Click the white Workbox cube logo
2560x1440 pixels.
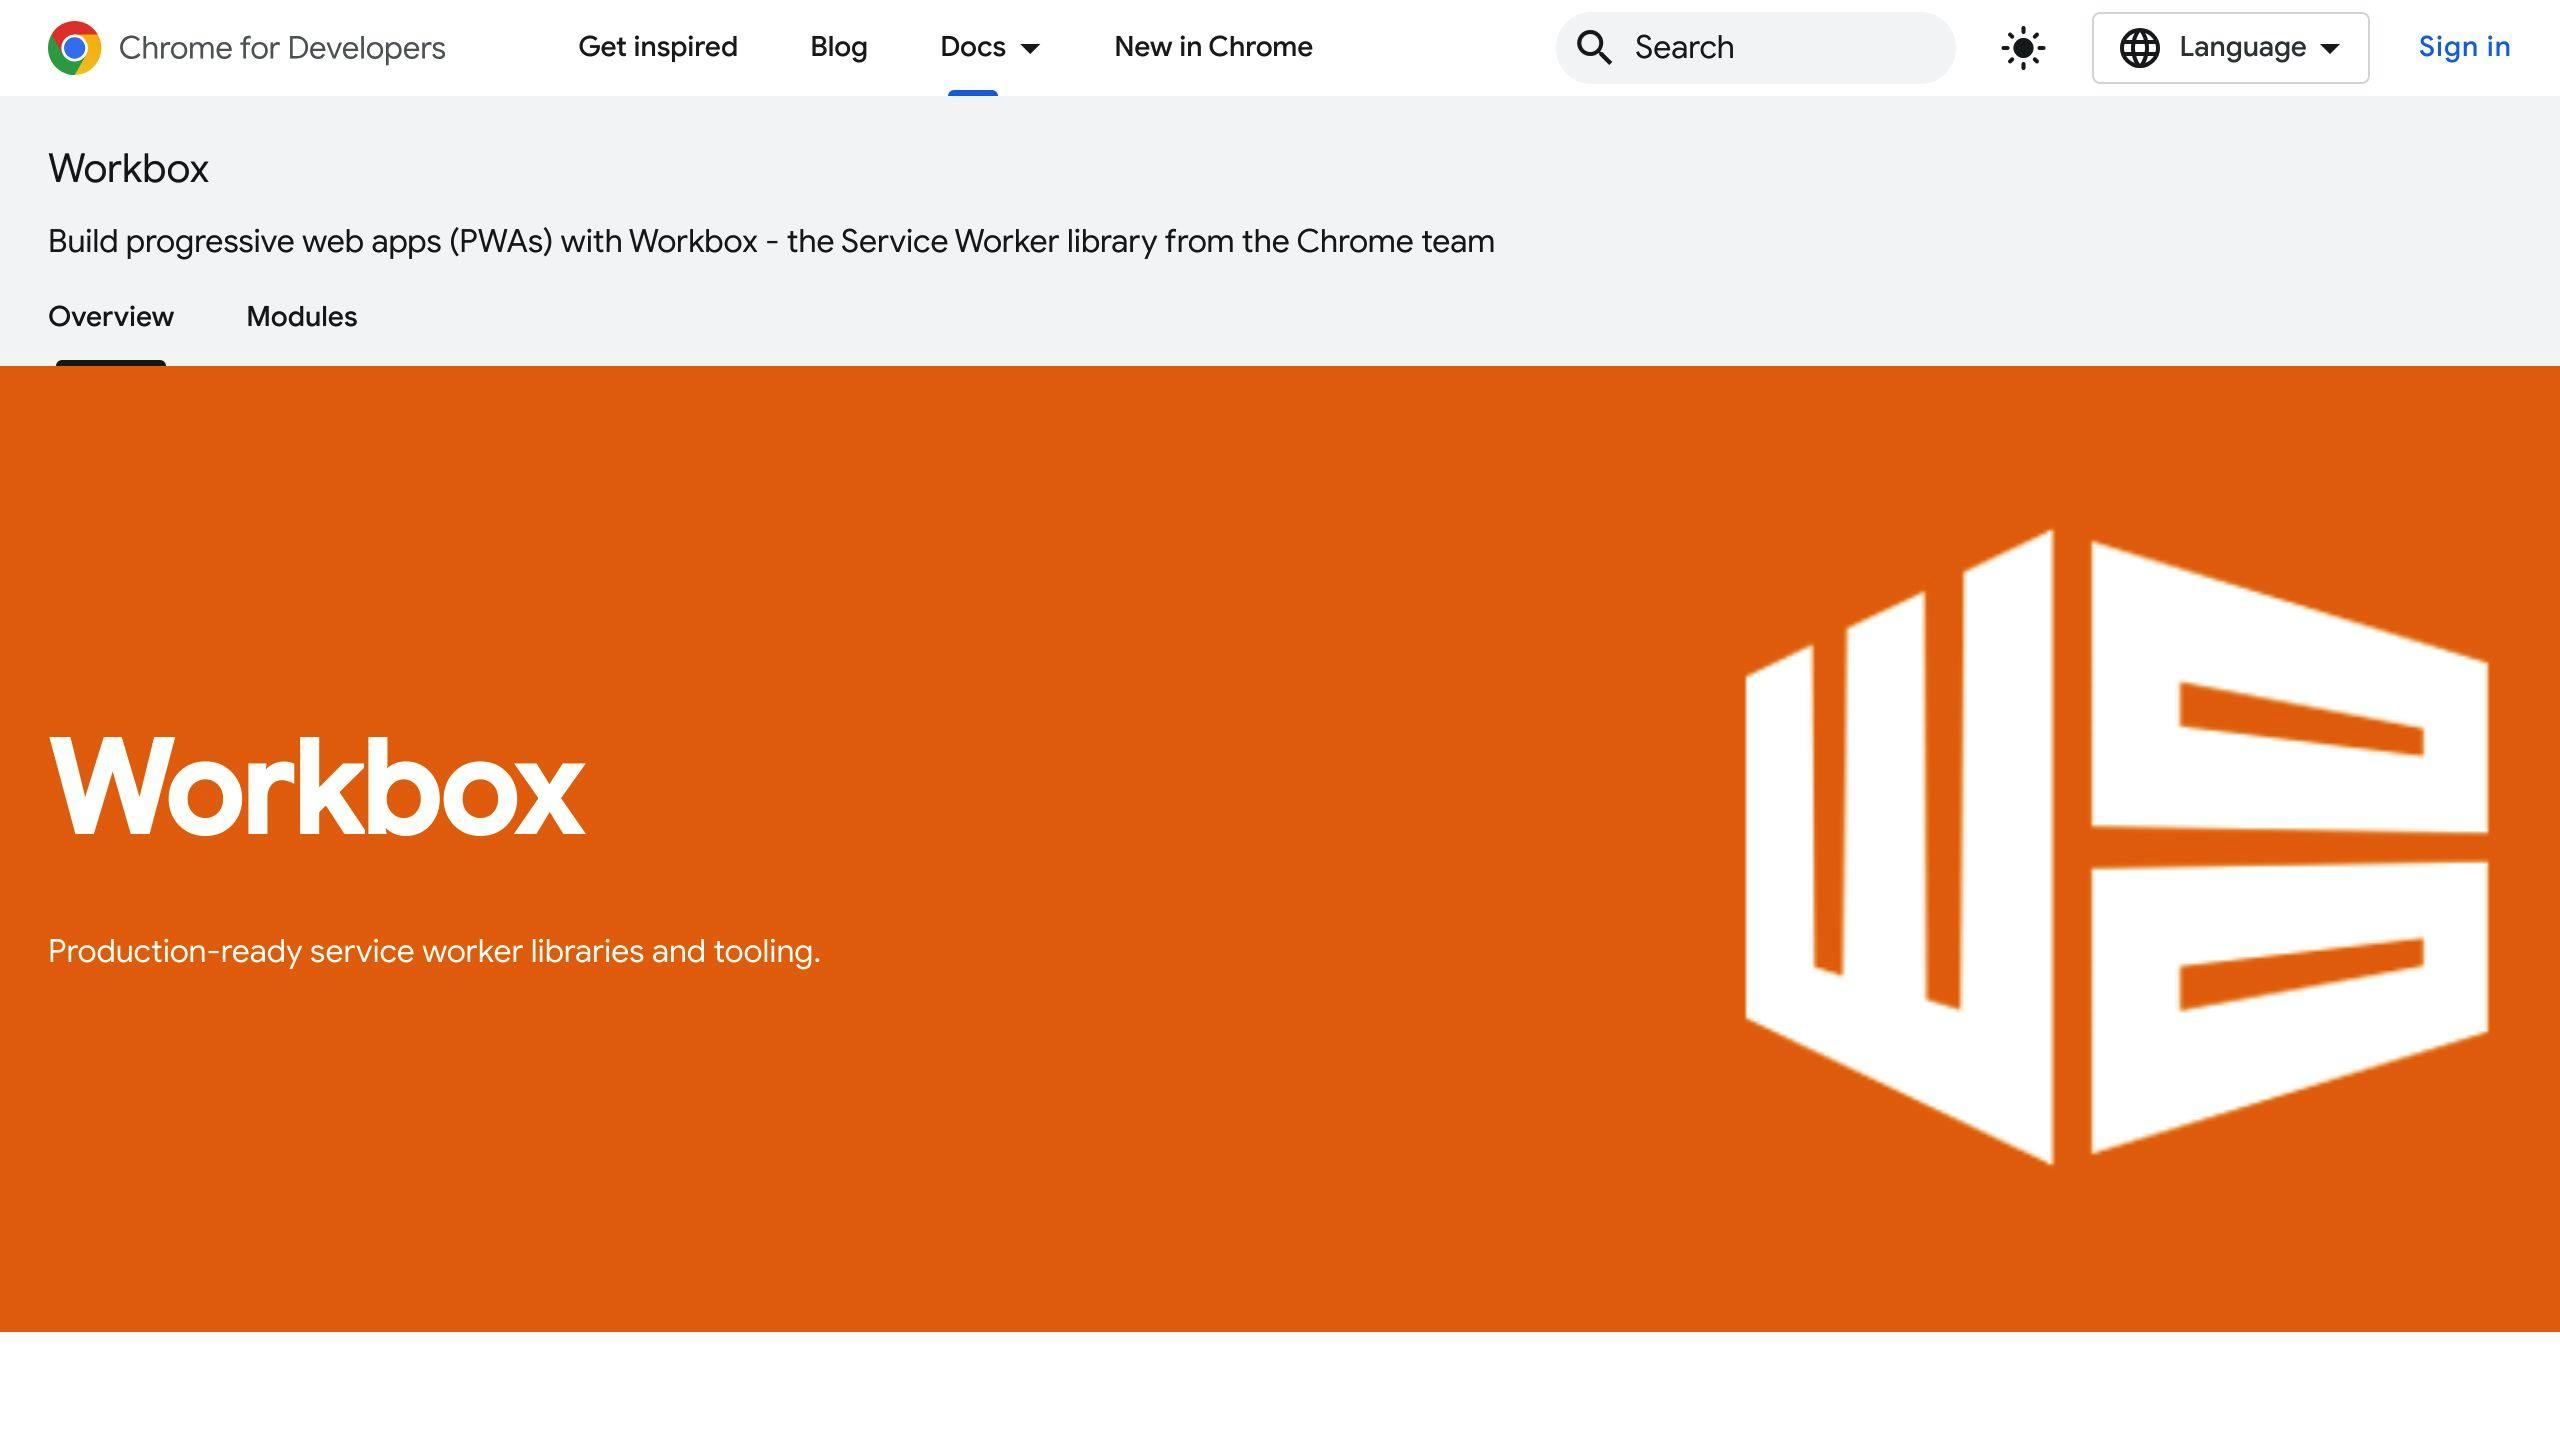point(2116,846)
